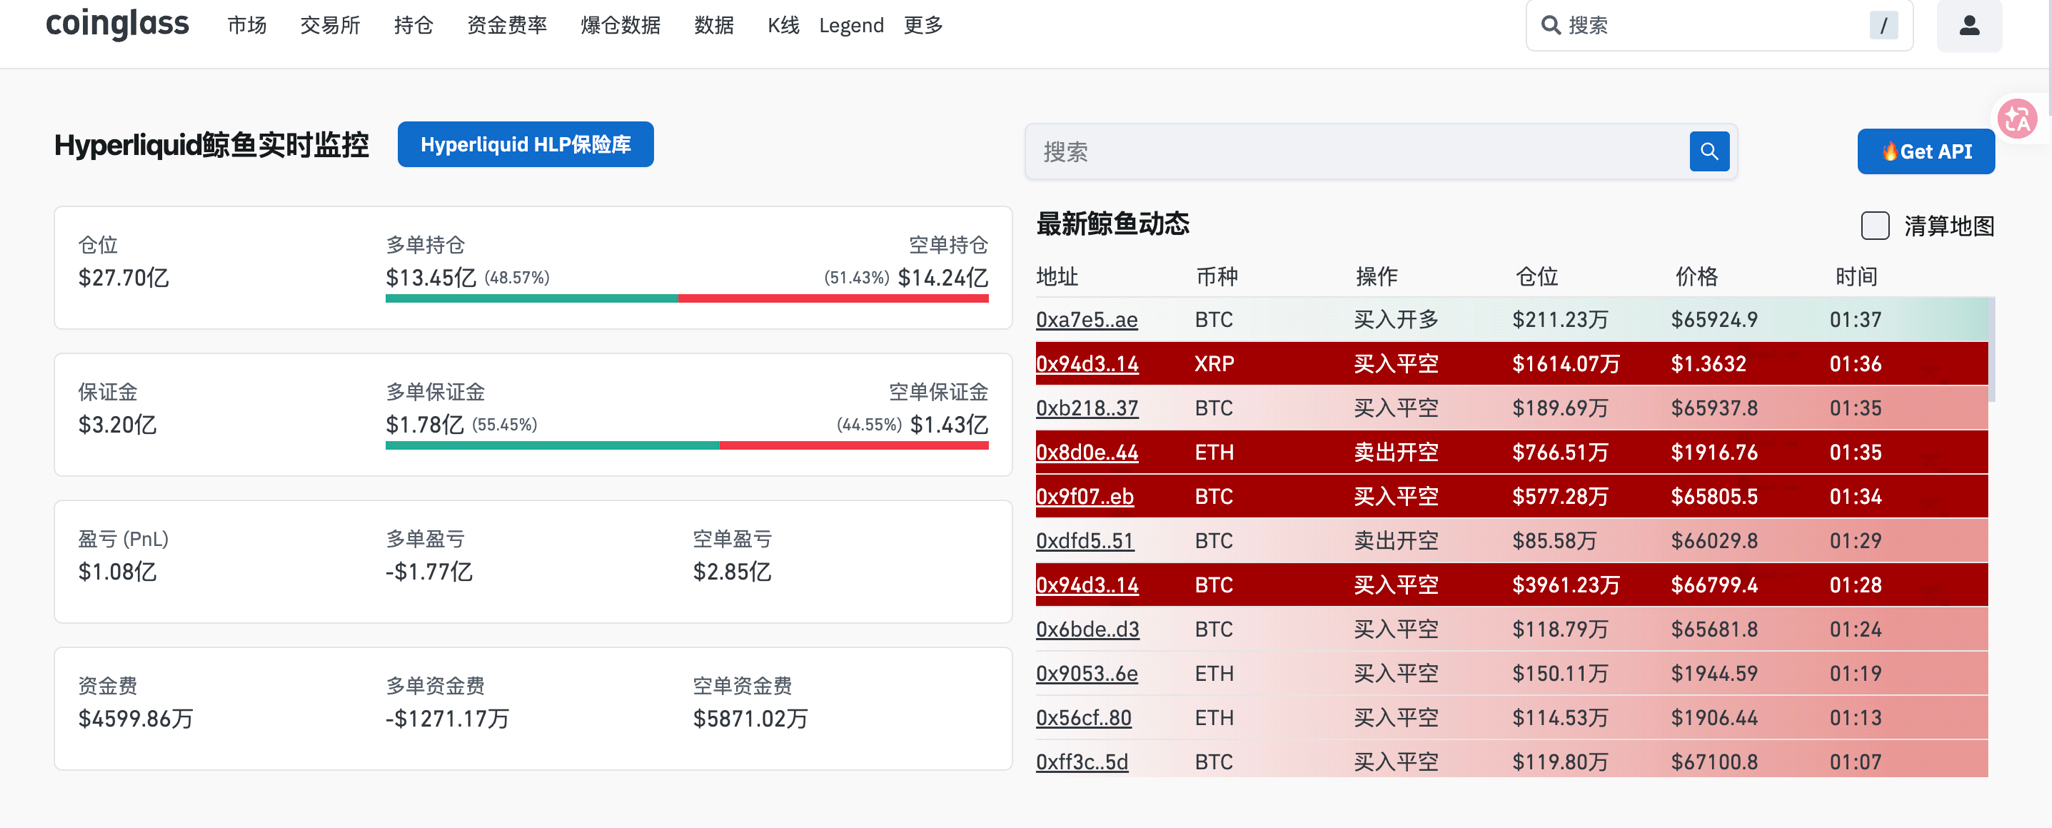2052x828 pixels.
Task: Open address 0x9f07..eb
Action: point(1085,497)
